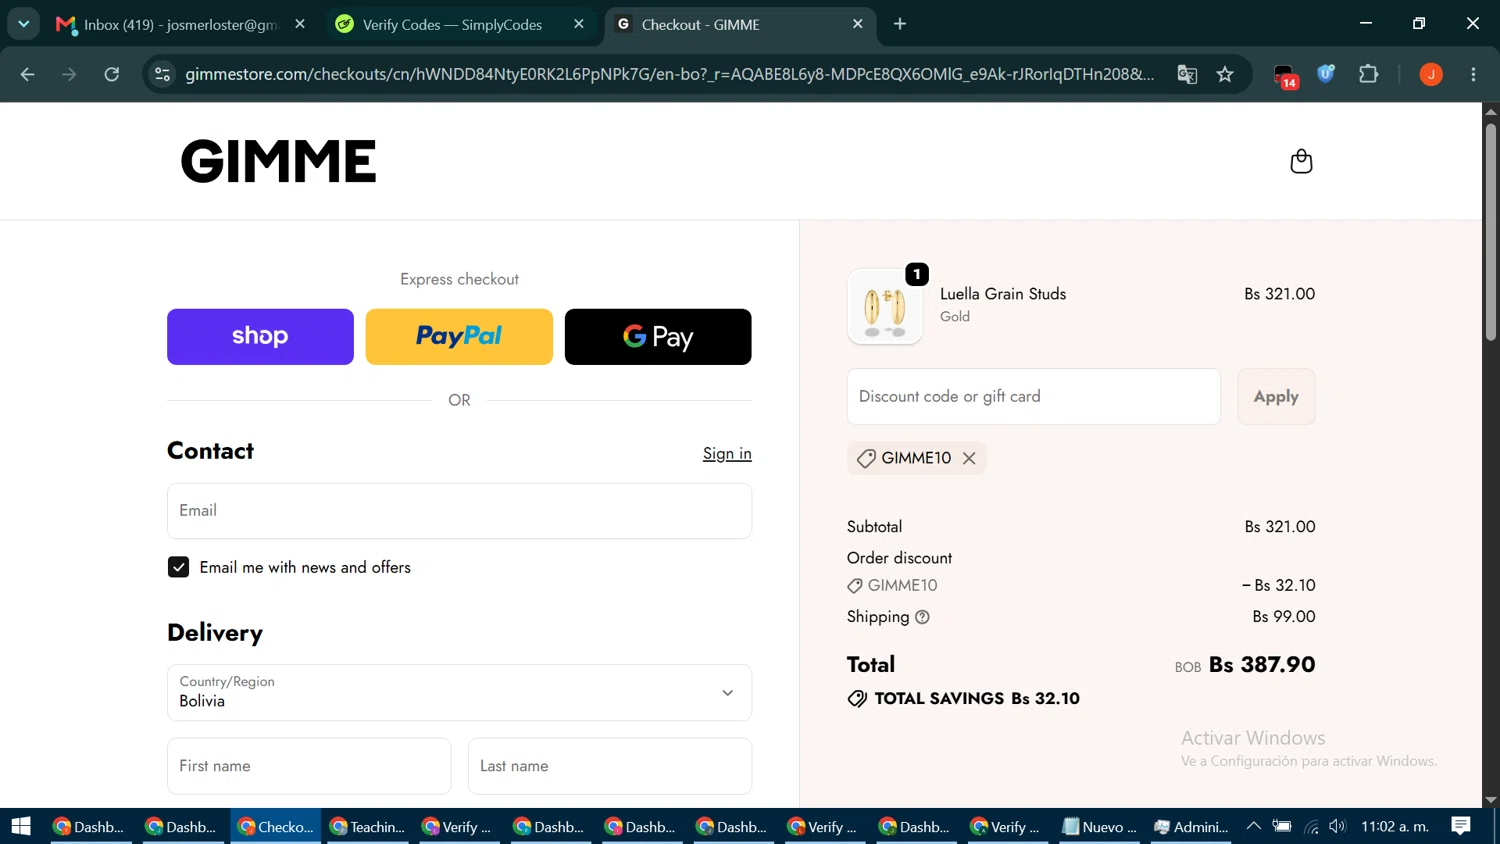Click the Last name field
The image size is (1500, 844).
click(610, 766)
